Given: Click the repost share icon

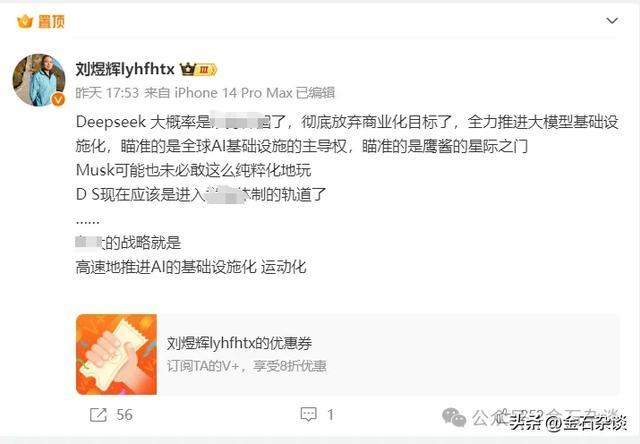Looking at the screenshot, I should 98,415.
